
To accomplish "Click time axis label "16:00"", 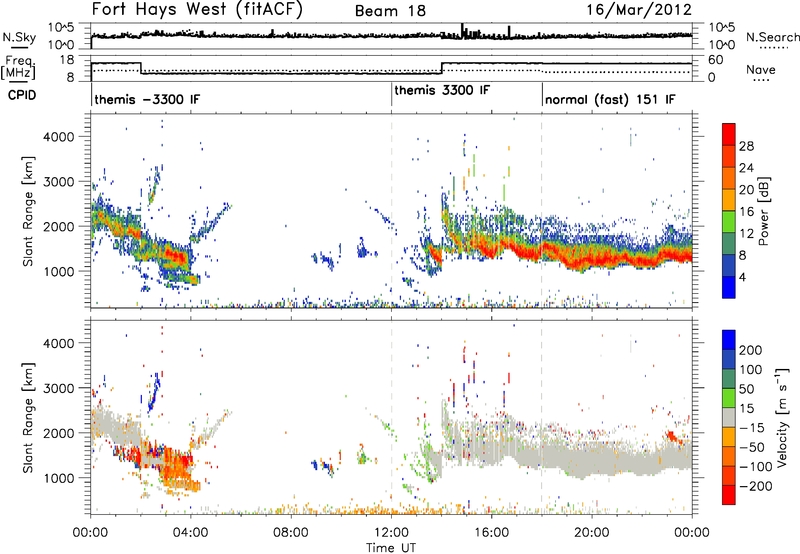I will point(491,533).
